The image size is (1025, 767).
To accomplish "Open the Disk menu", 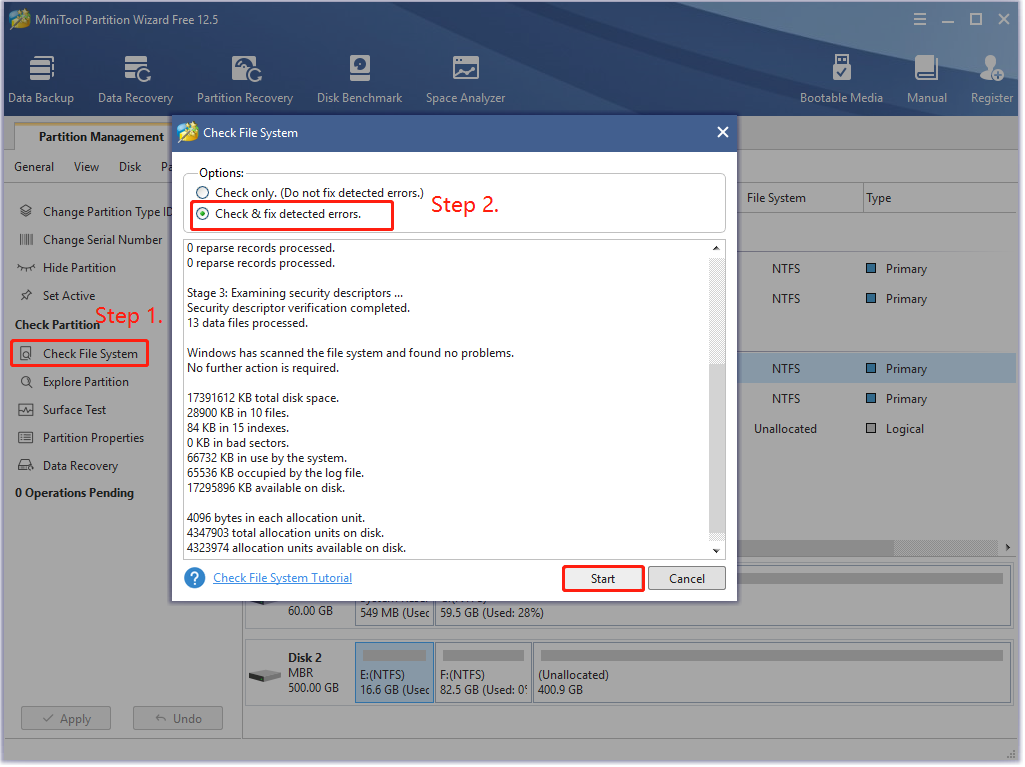I will (x=130, y=167).
